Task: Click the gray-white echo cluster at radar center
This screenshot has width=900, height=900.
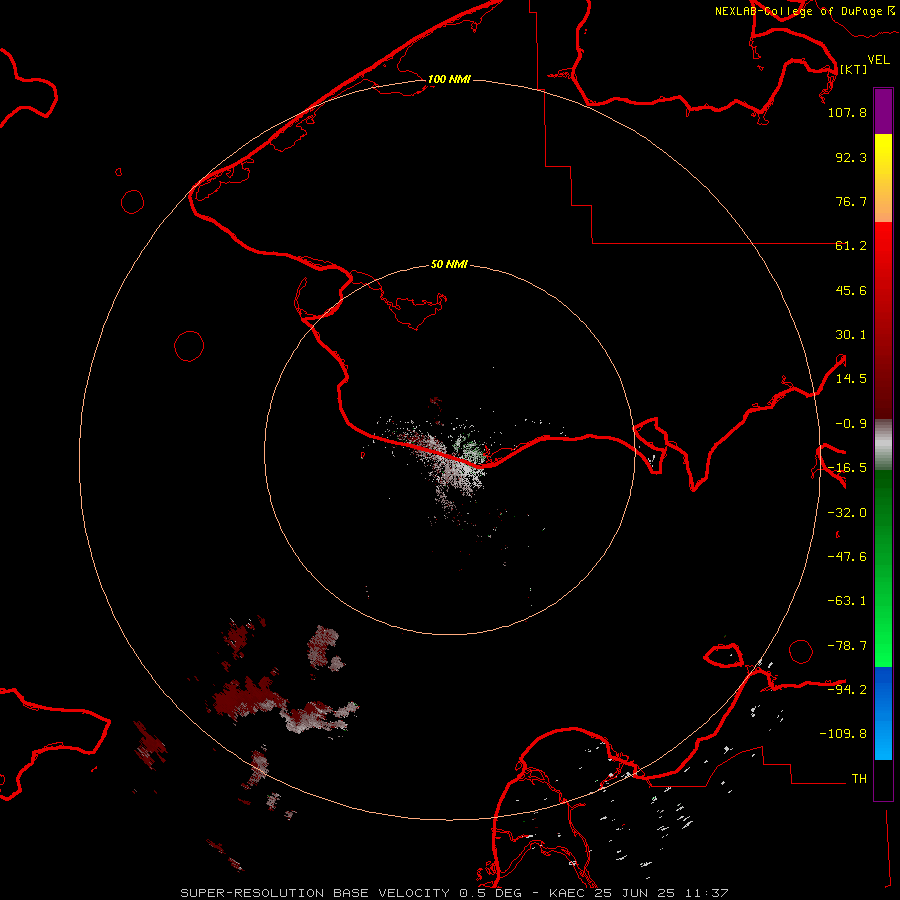Action: [x=453, y=465]
